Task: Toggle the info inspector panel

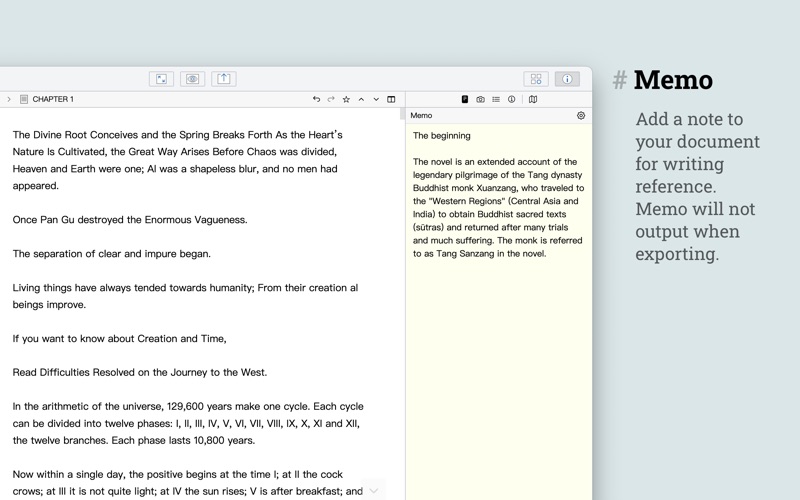Action: pos(567,79)
